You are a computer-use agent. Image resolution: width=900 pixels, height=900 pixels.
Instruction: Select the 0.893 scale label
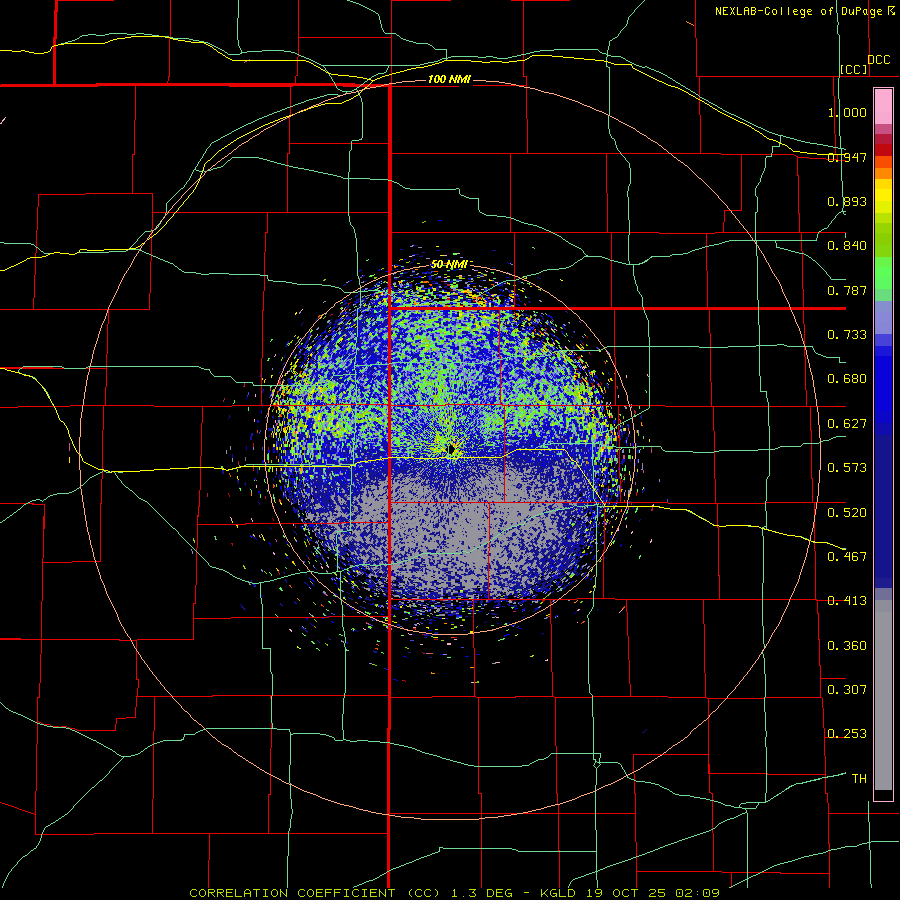pos(847,201)
